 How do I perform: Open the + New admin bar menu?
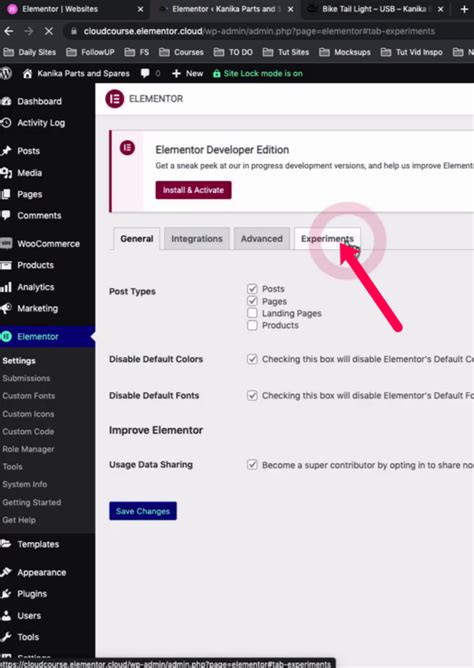[x=187, y=73]
